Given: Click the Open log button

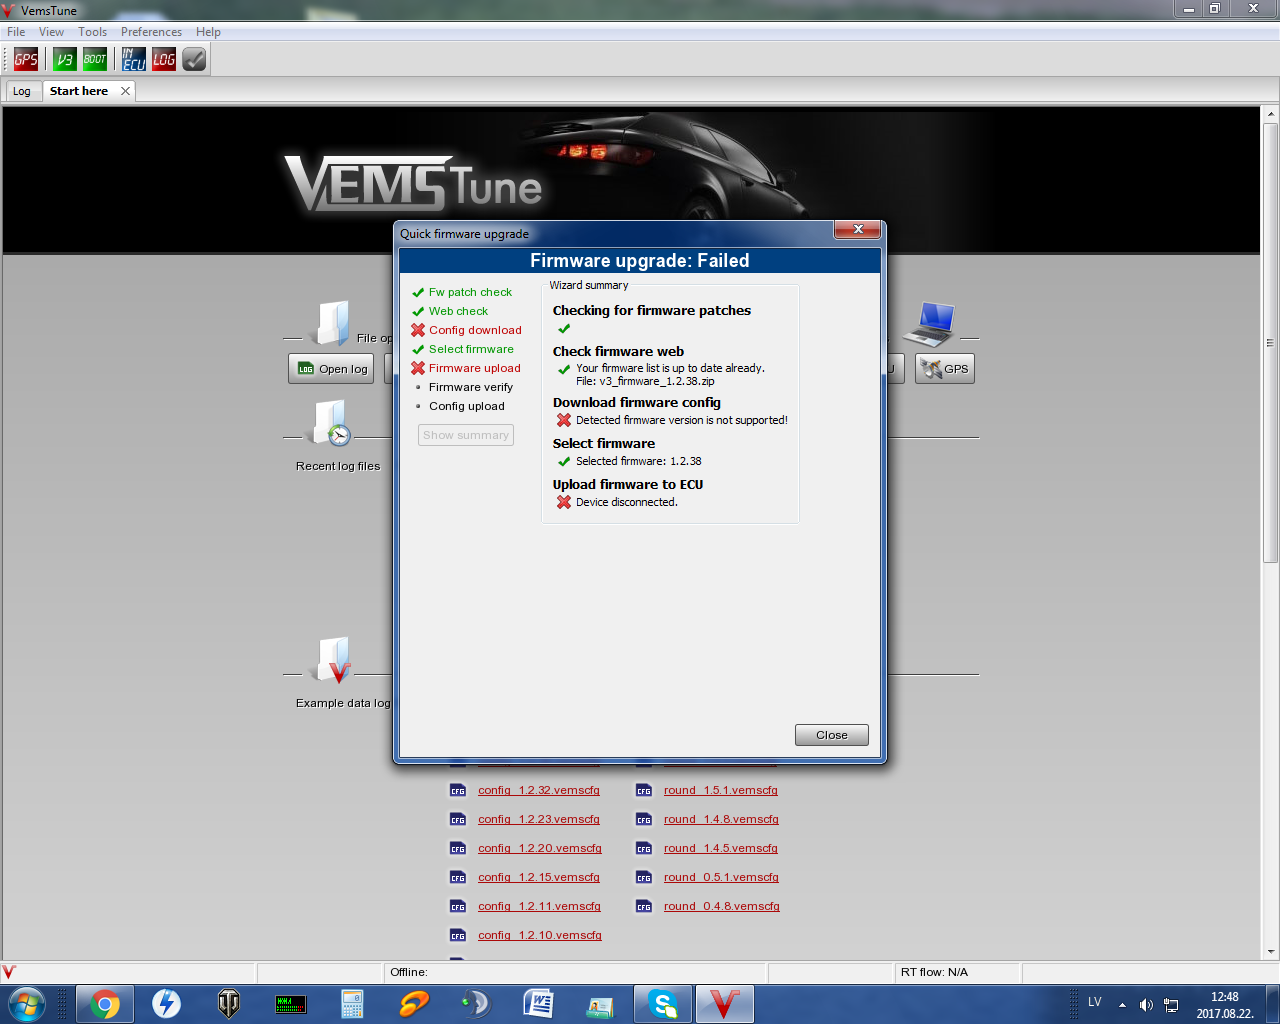Looking at the screenshot, I should (x=331, y=369).
